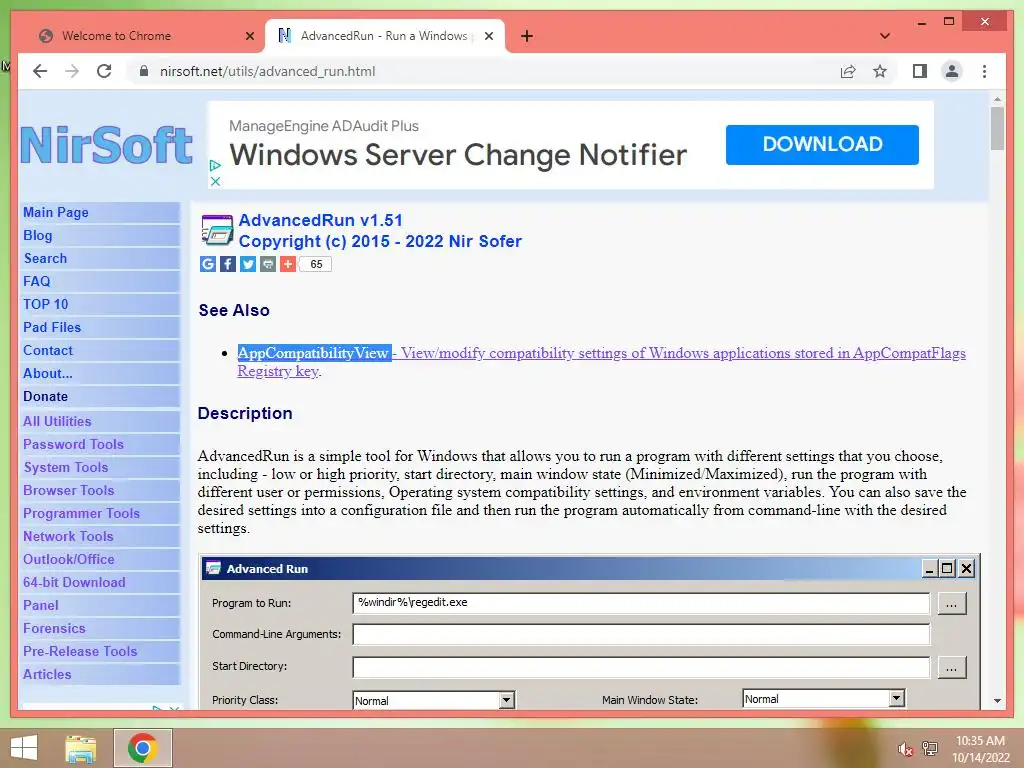Open the Main Window State dropdown
The height and width of the screenshot is (768, 1024).
coord(823,699)
